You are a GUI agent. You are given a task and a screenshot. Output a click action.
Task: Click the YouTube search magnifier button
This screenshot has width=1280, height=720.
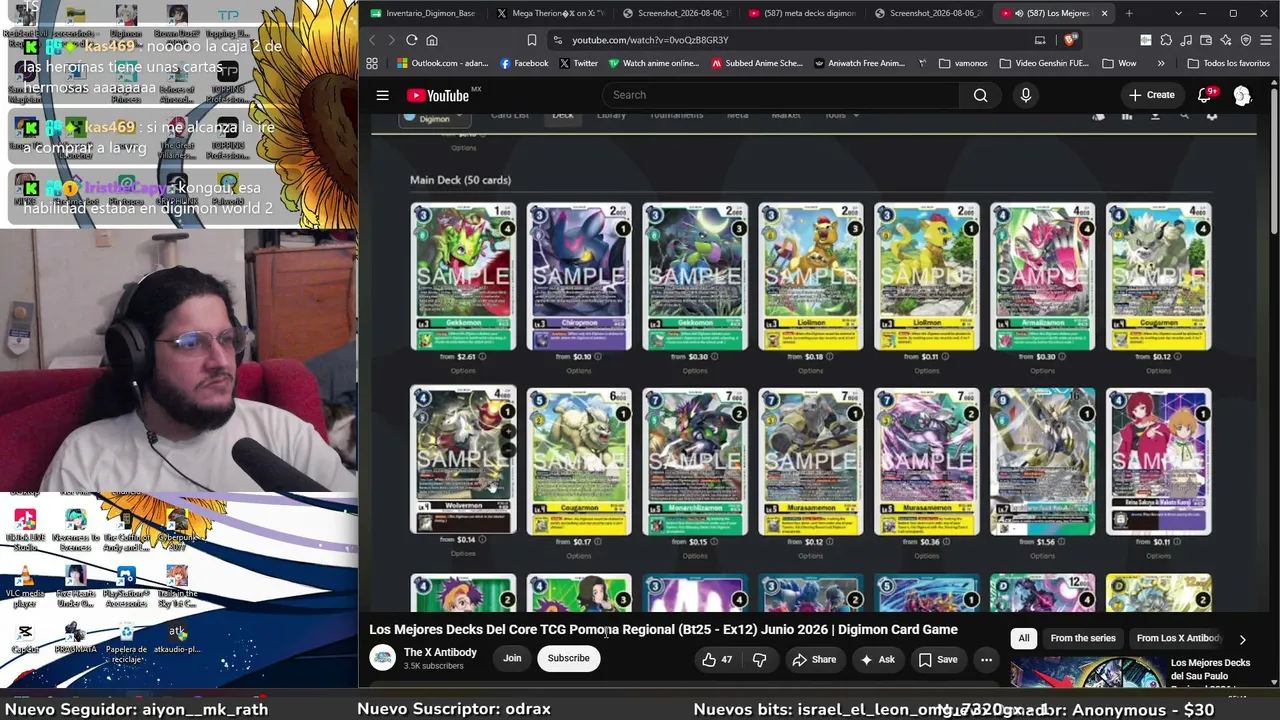point(980,95)
